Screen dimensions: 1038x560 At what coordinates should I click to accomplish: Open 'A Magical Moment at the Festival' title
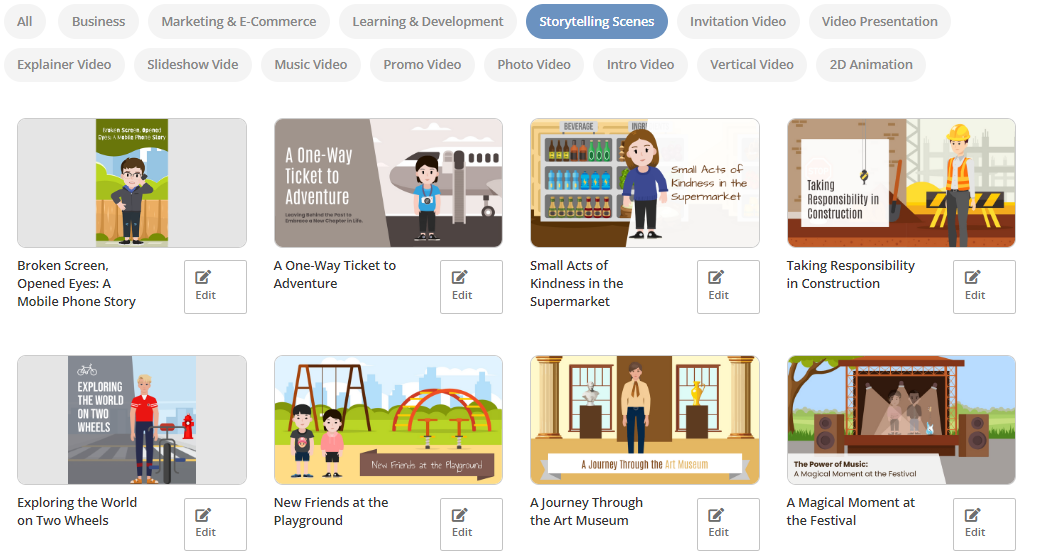click(x=851, y=511)
